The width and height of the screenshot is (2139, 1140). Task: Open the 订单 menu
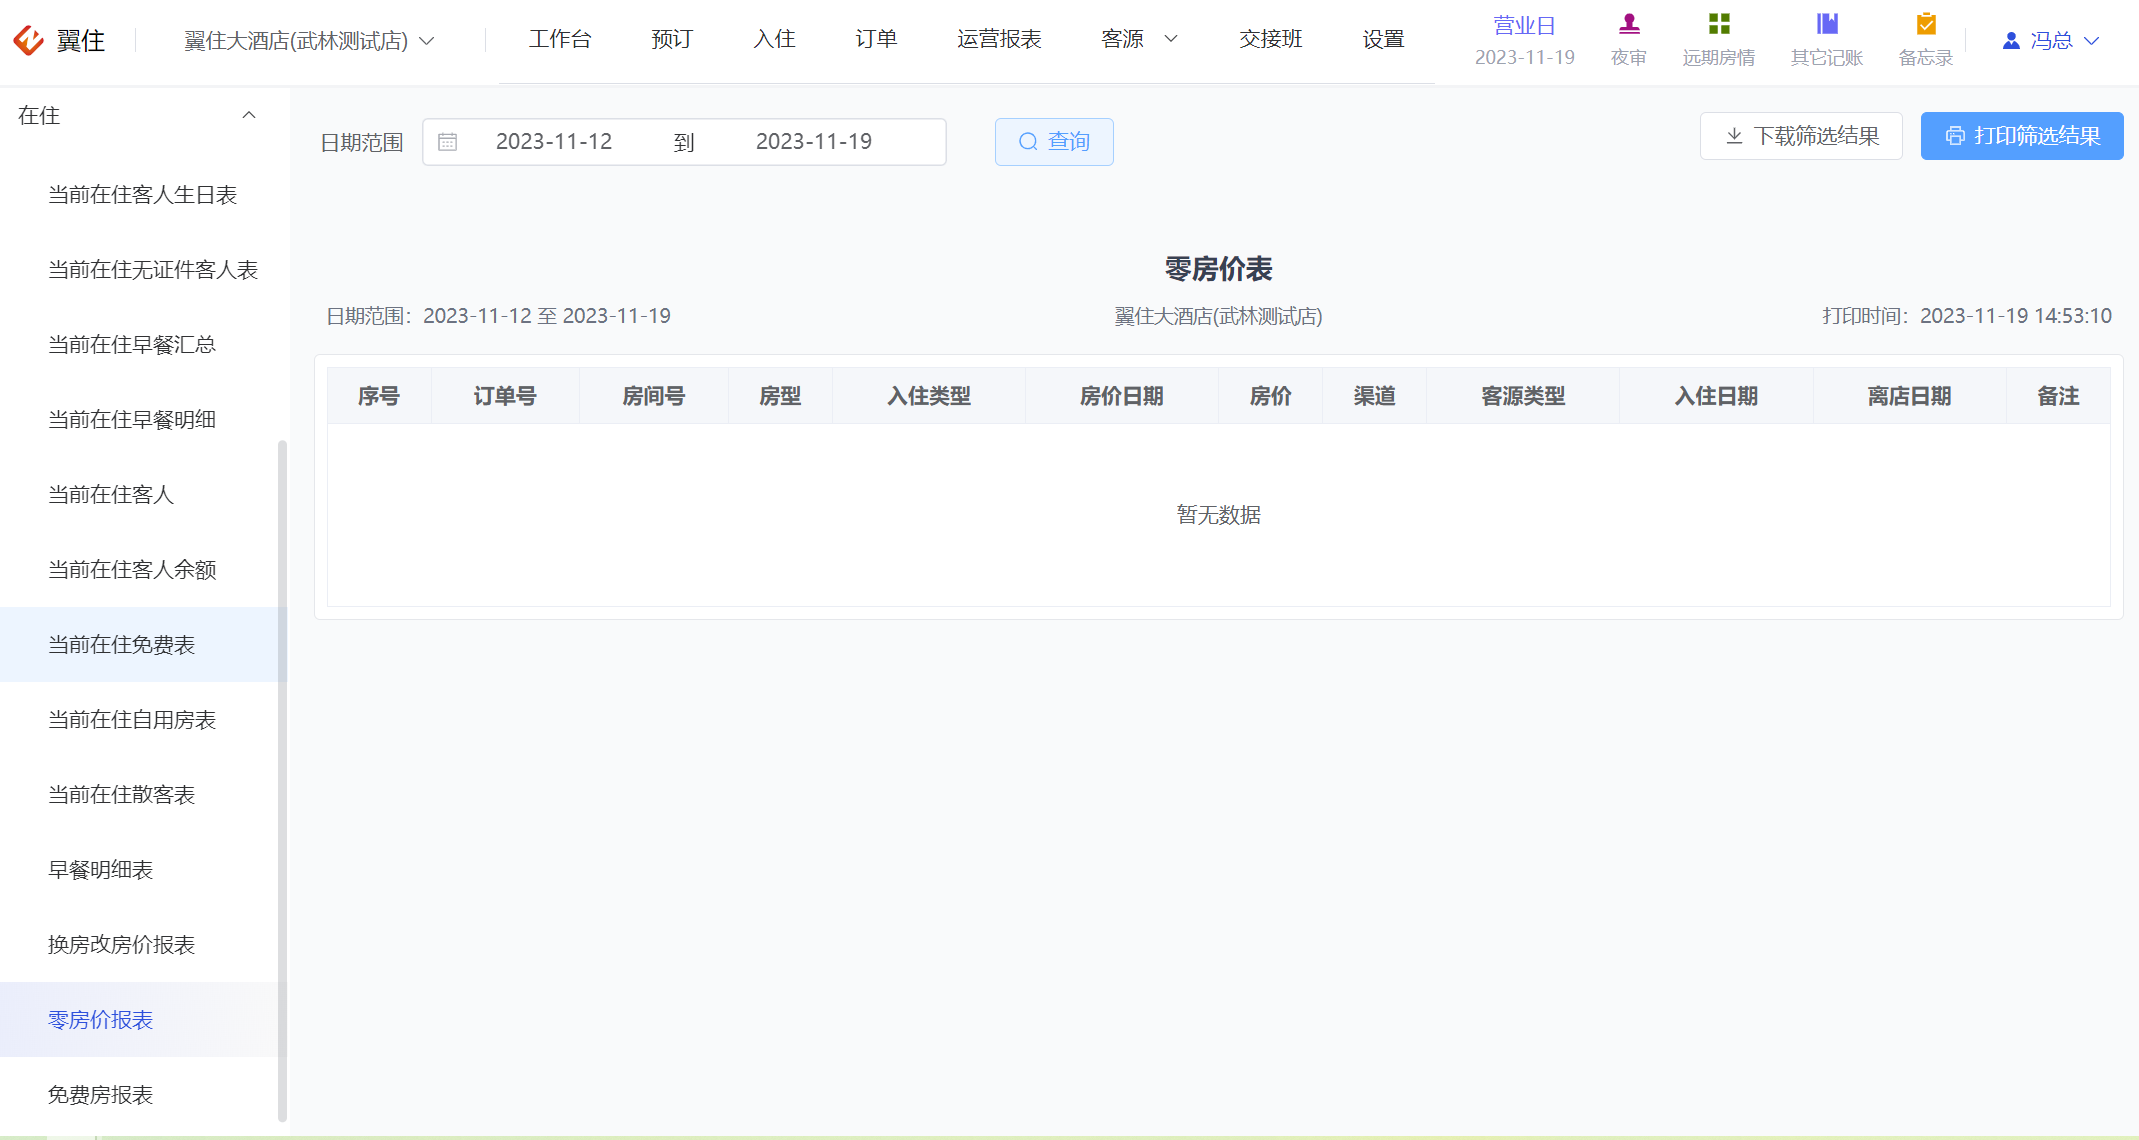tap(876, 39)
